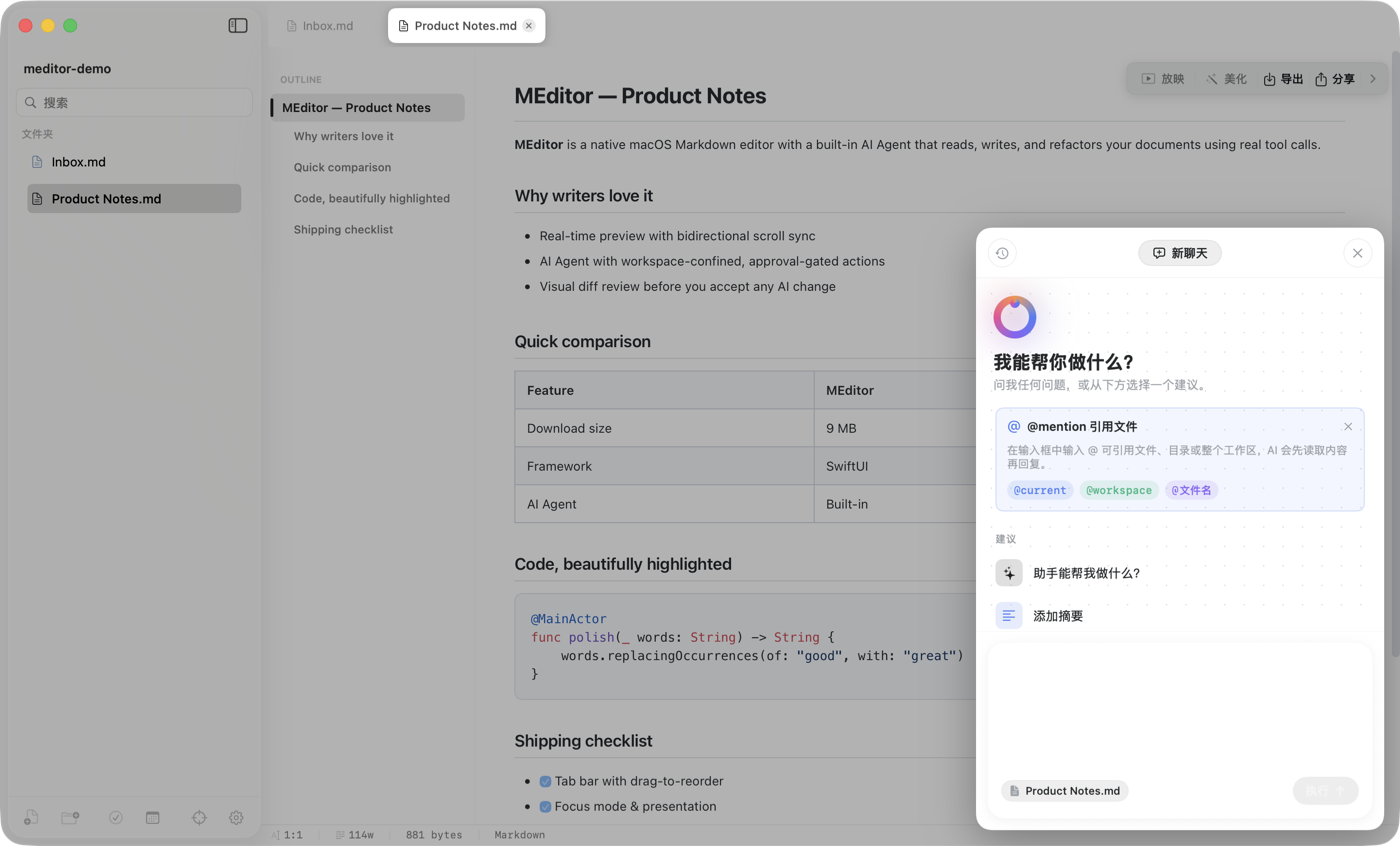The image size is (1400, 846).
Task: Click the Download size table cell
Action: (x=664, y=428)
